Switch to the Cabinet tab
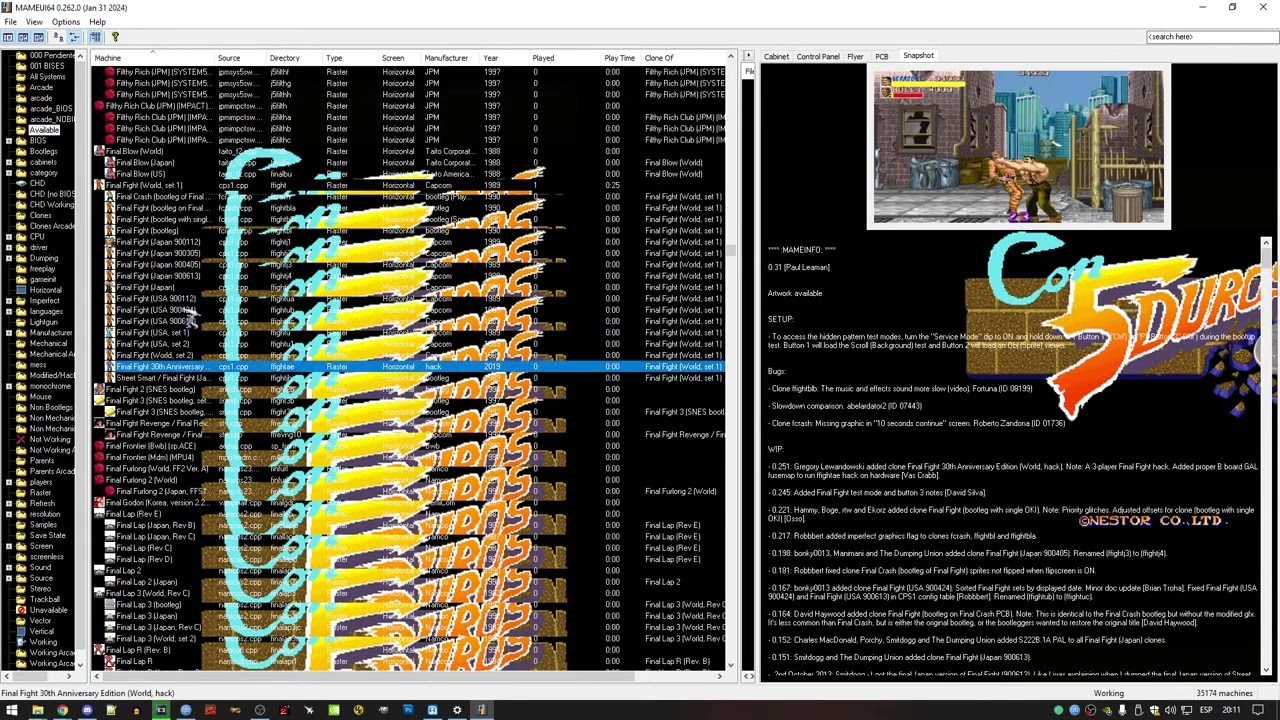The image size is (1280, 720). 776,57
